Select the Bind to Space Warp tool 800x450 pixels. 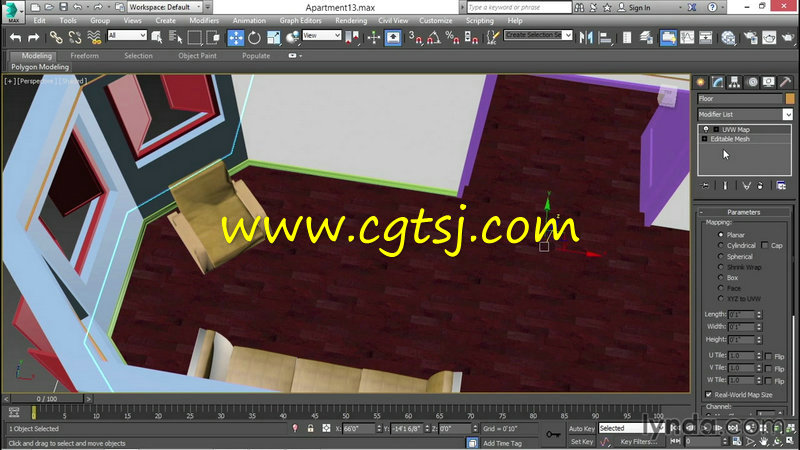(x=94, y=37)
